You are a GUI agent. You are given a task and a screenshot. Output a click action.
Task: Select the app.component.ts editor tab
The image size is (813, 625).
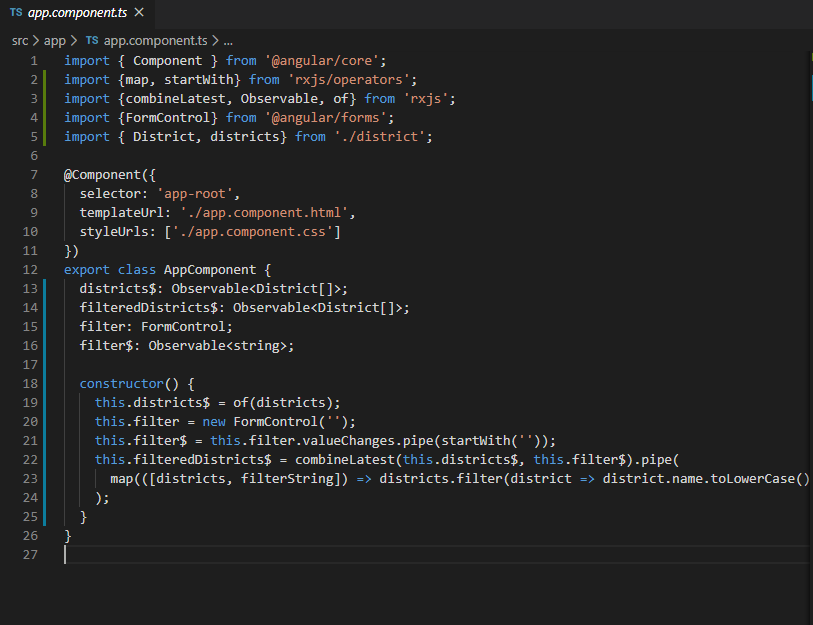(77, 13)
